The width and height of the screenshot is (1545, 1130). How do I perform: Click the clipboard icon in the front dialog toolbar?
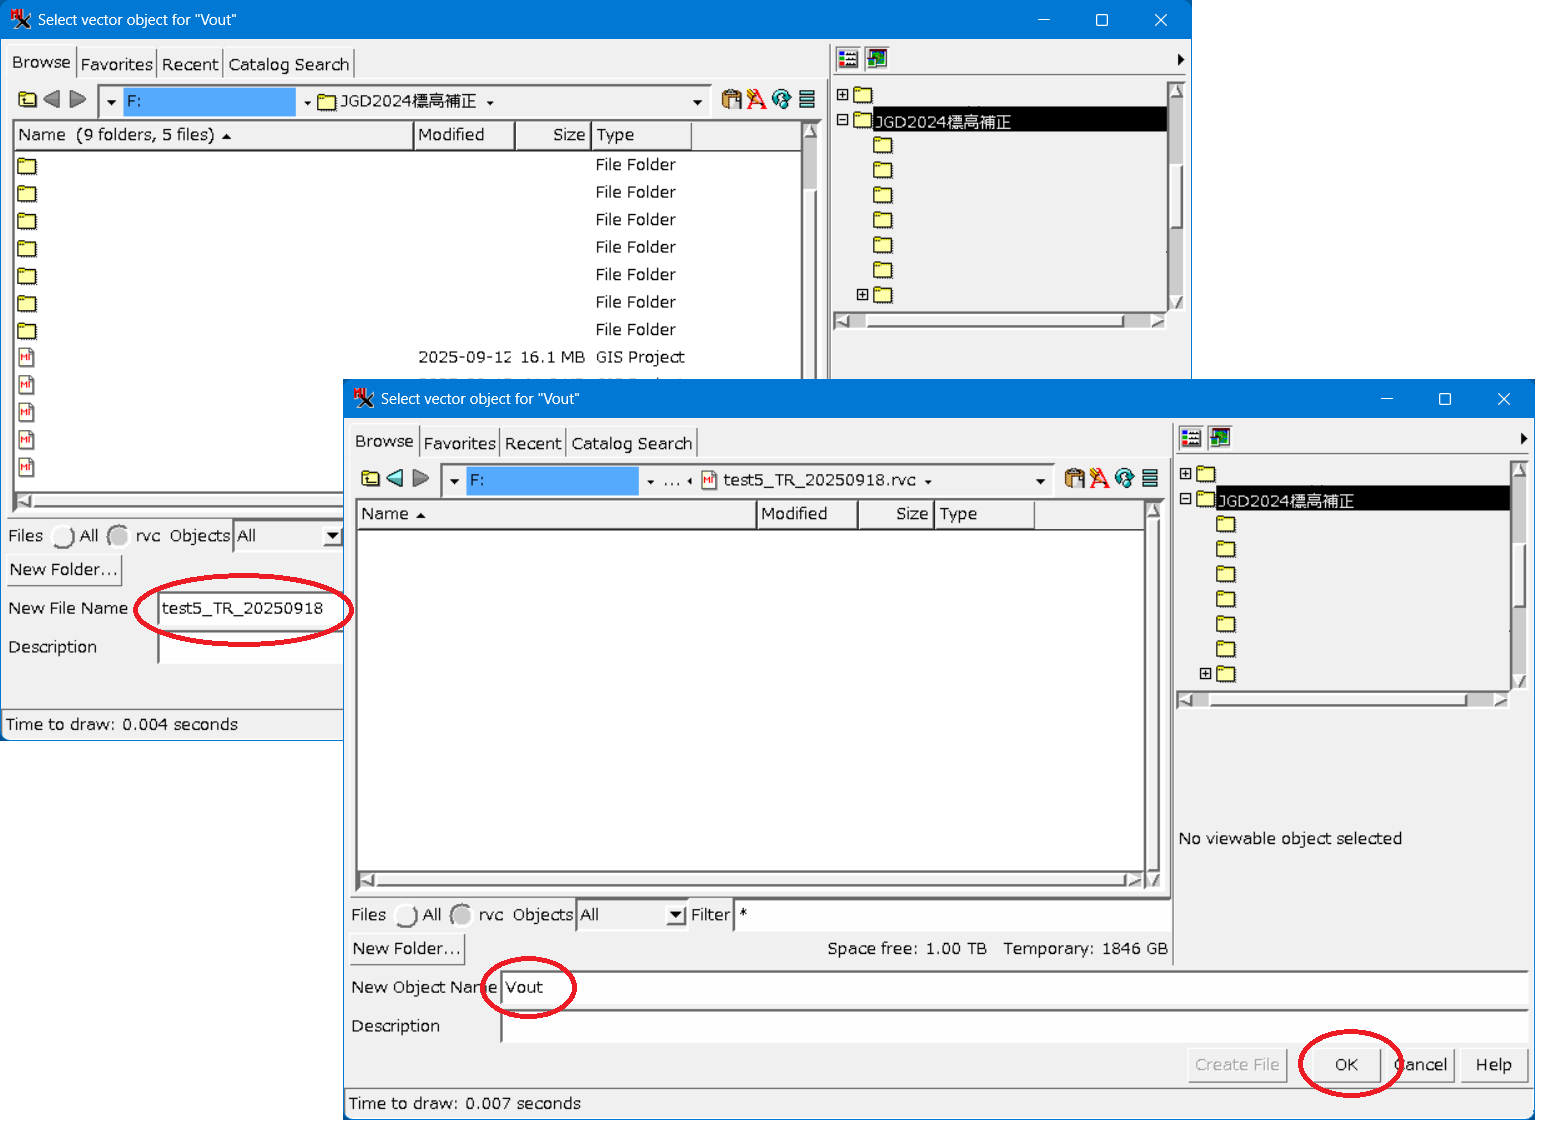pyautogui.click(x=1074, y=479)
